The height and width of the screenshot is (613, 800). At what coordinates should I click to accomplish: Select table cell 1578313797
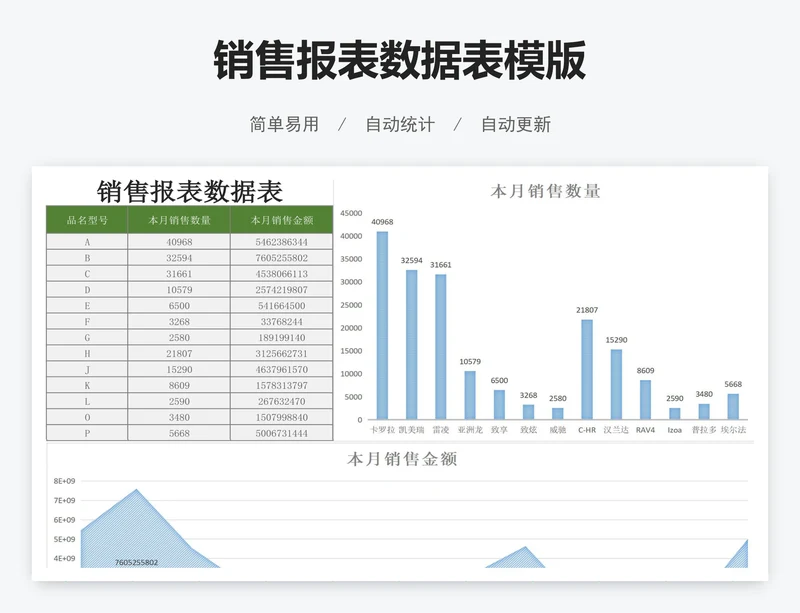pos(282,385)
